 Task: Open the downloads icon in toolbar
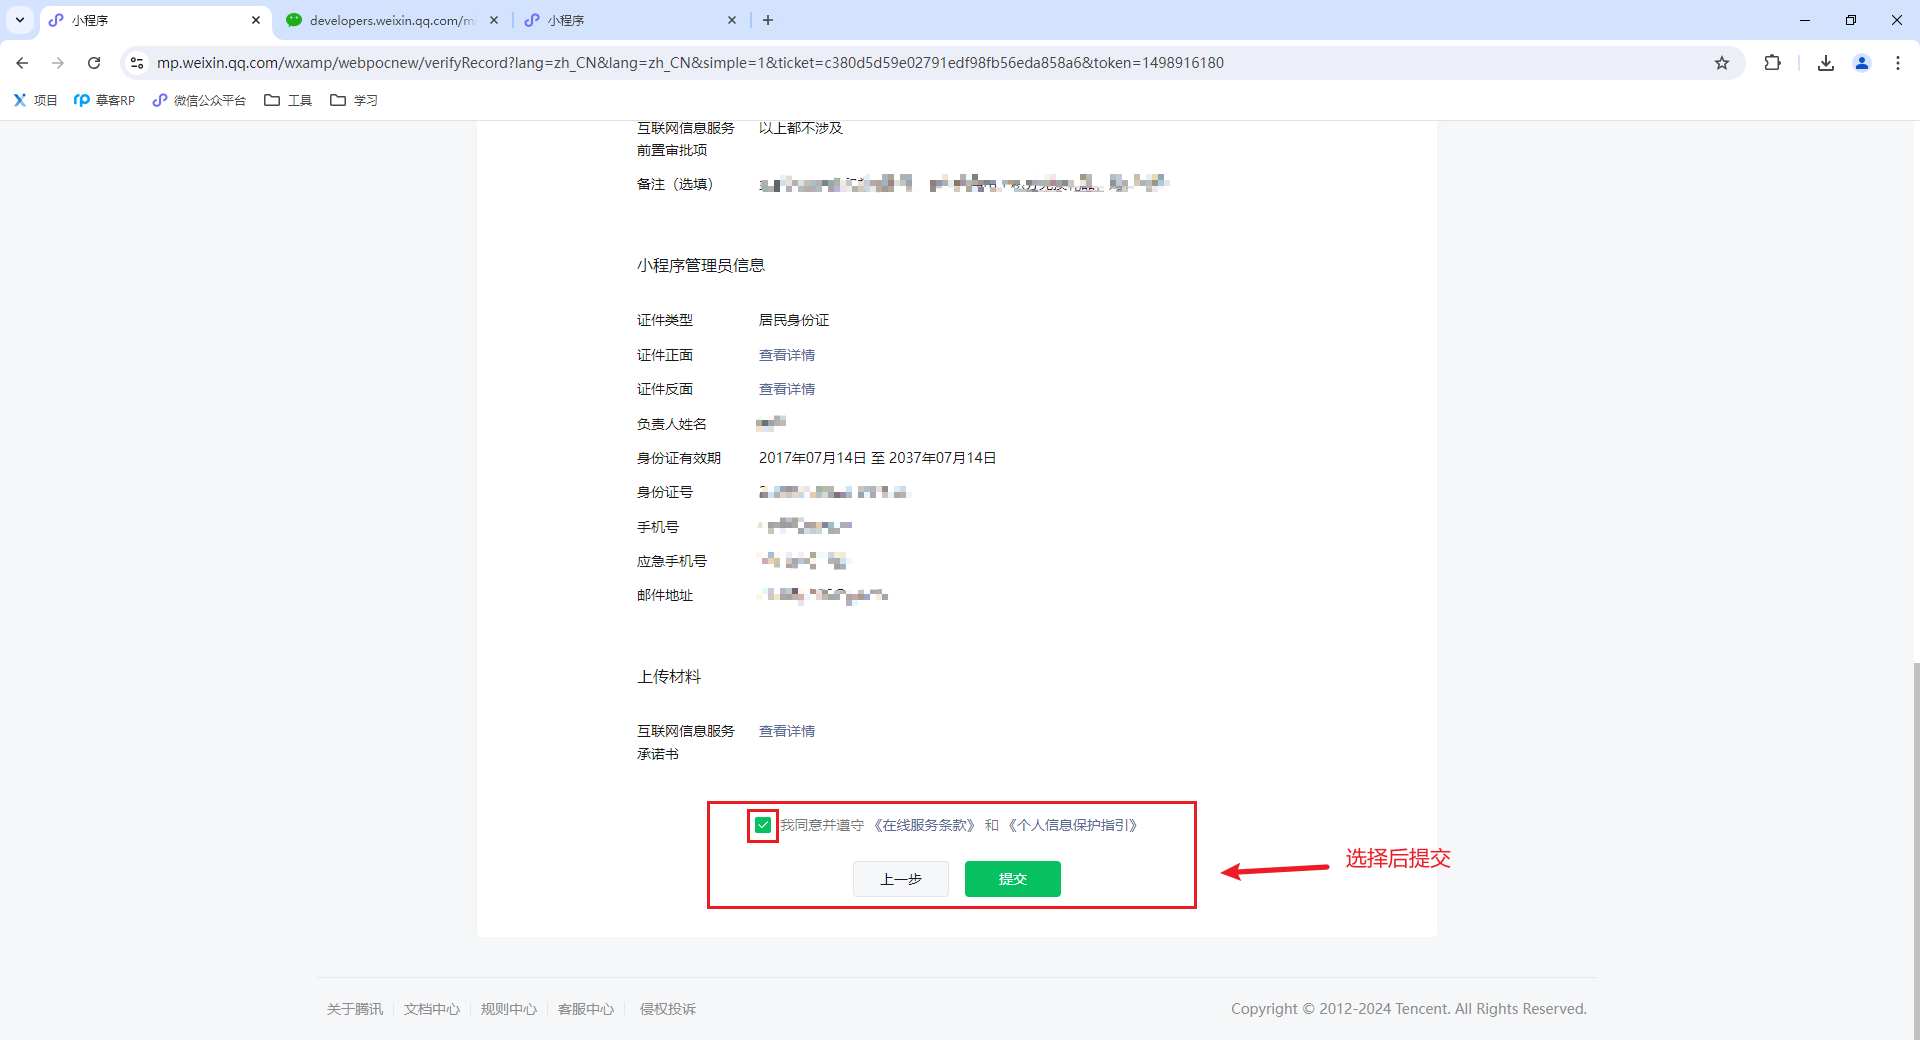[x=1826, y=63]
